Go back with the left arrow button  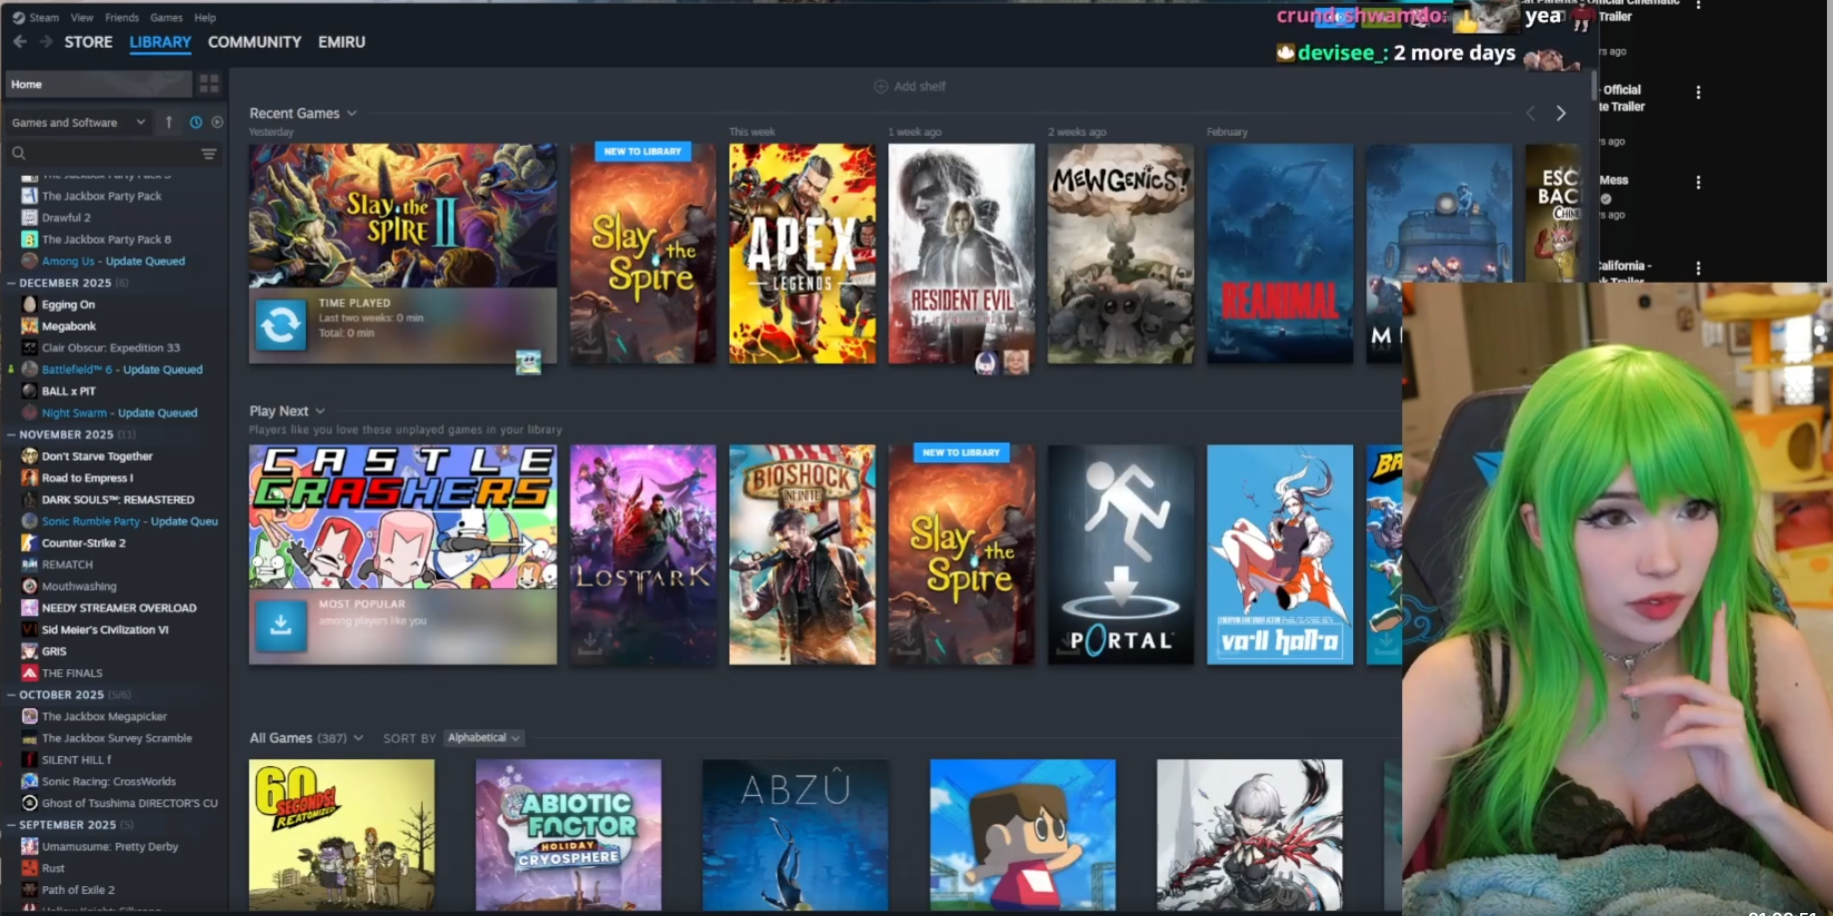20,42
